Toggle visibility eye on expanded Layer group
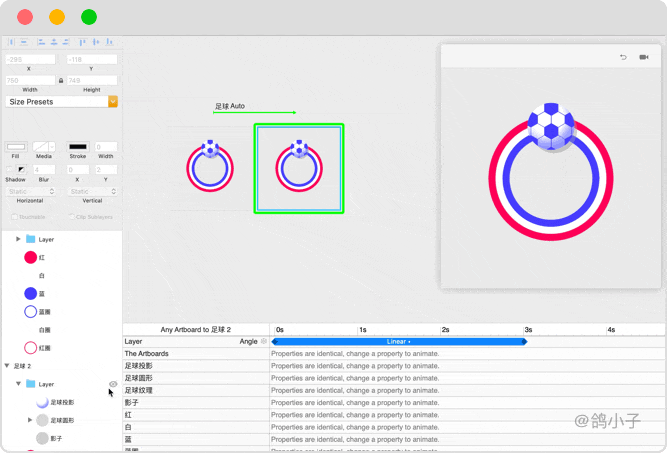The image size is (667, 453). (113, 384)
